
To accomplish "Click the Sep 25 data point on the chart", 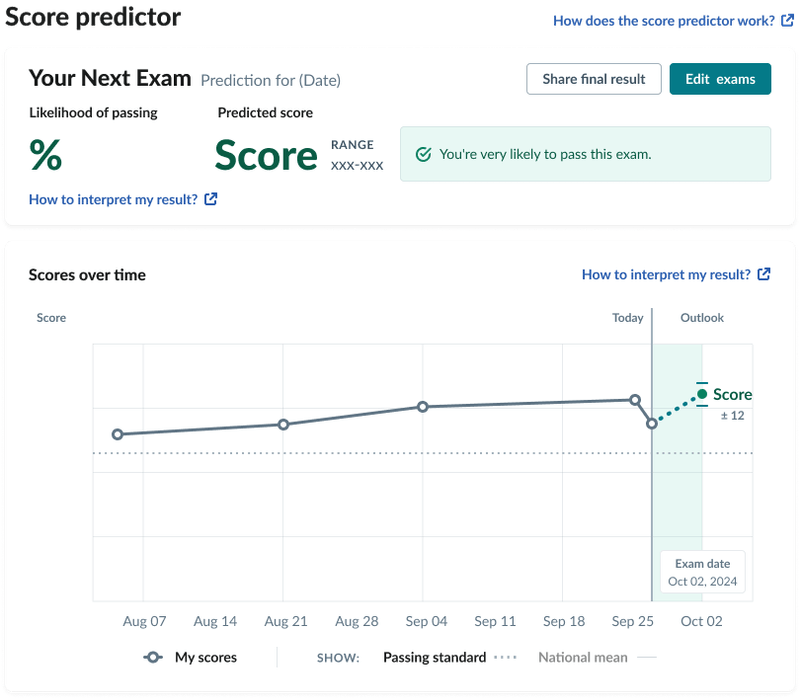I will click(634, 398).
